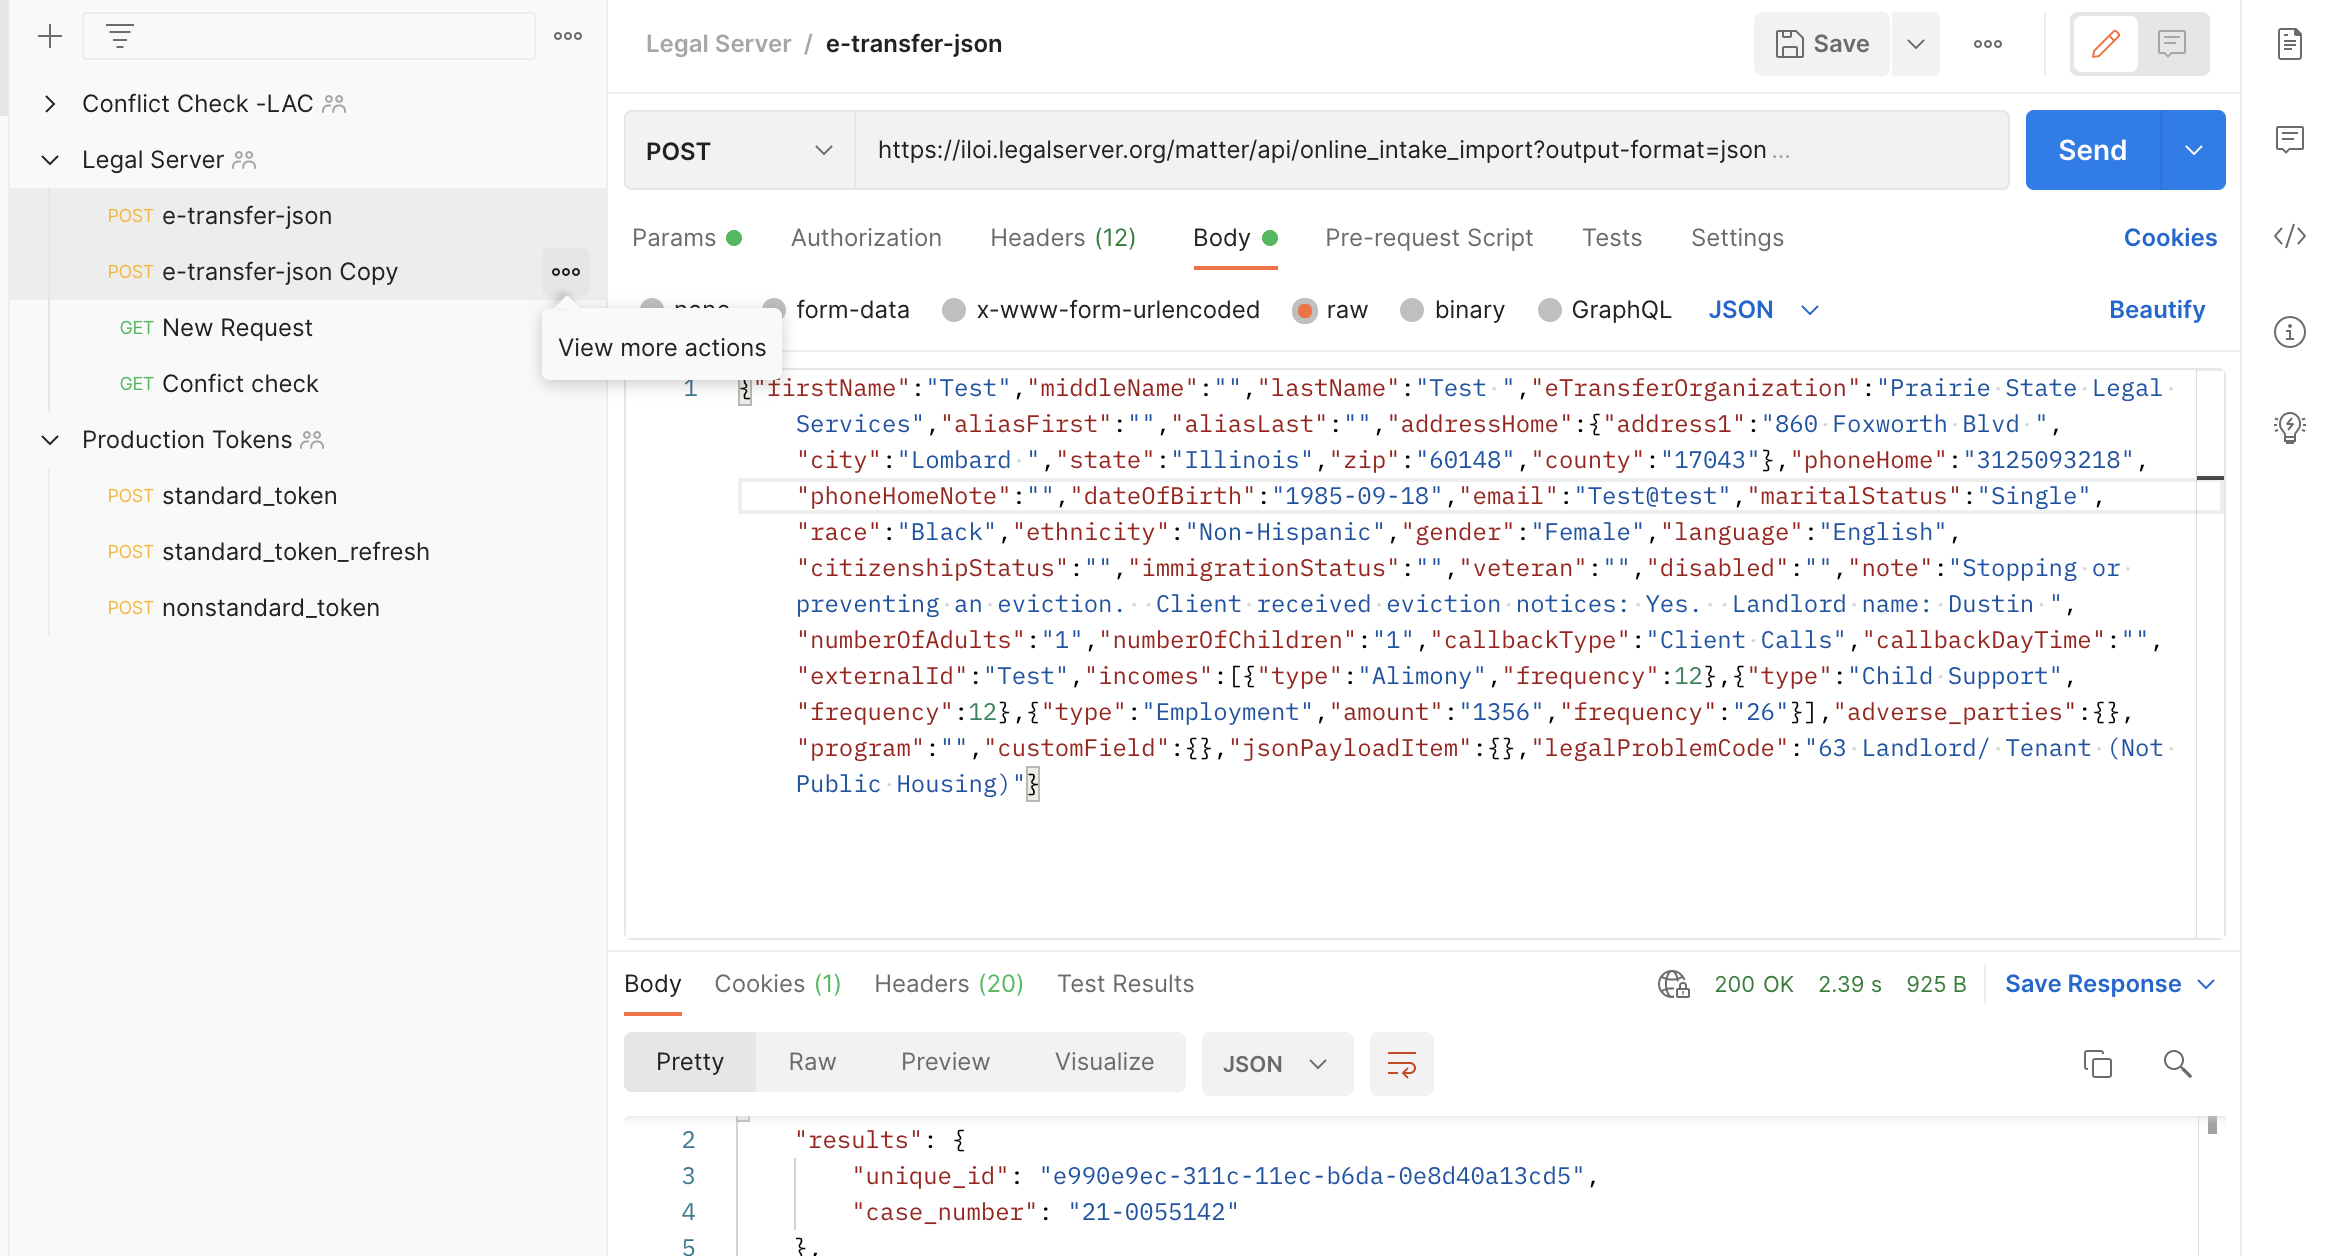Click team icon beside Production Tokens

(312, 440)
